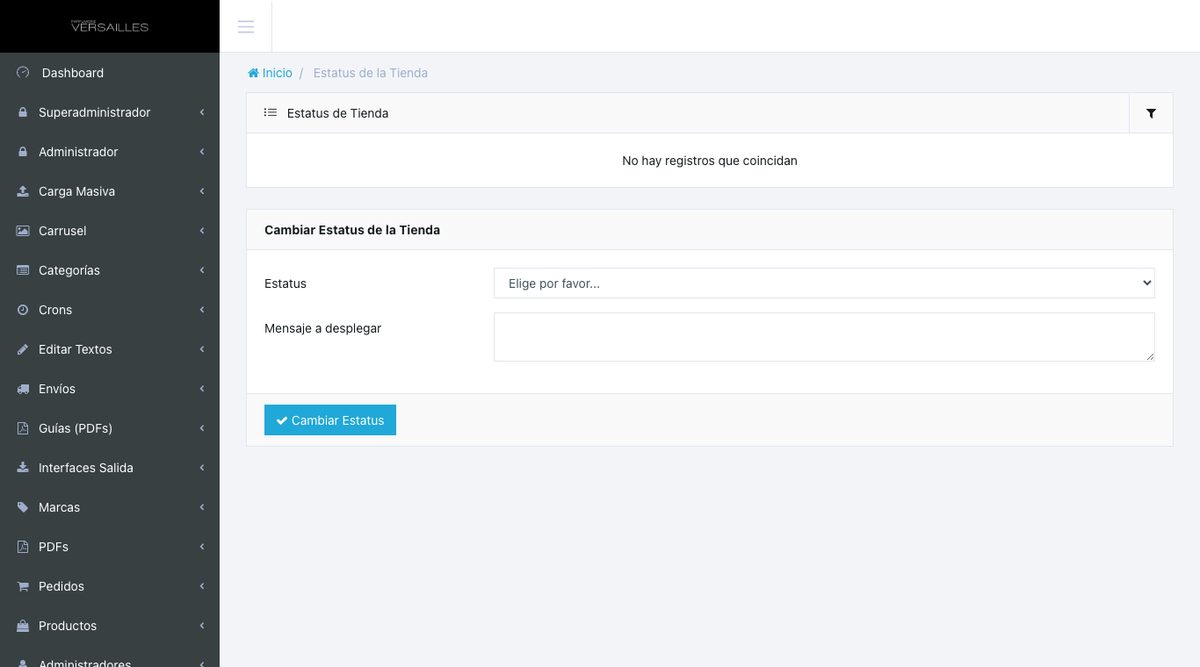Click into the Mensaje a desplegar text area
Screen dimensions: 1200x667
pyautogui.click(x=824, y=337)
